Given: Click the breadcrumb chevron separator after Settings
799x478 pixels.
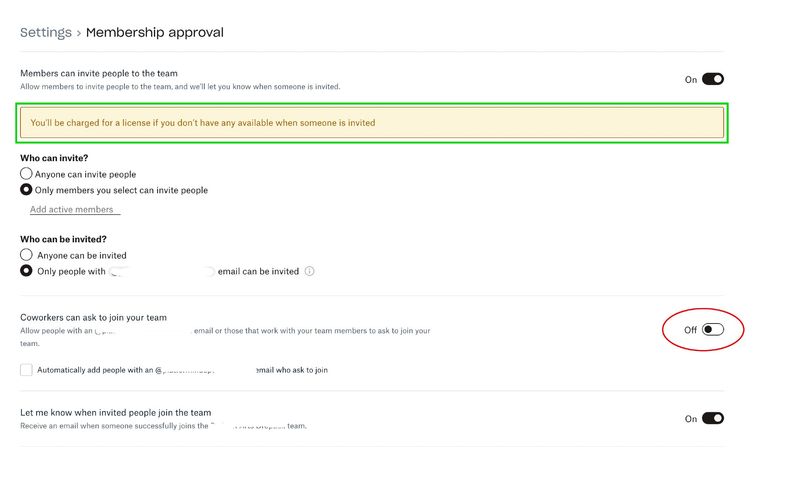Looking at the screenshot, I should (79, 33).
